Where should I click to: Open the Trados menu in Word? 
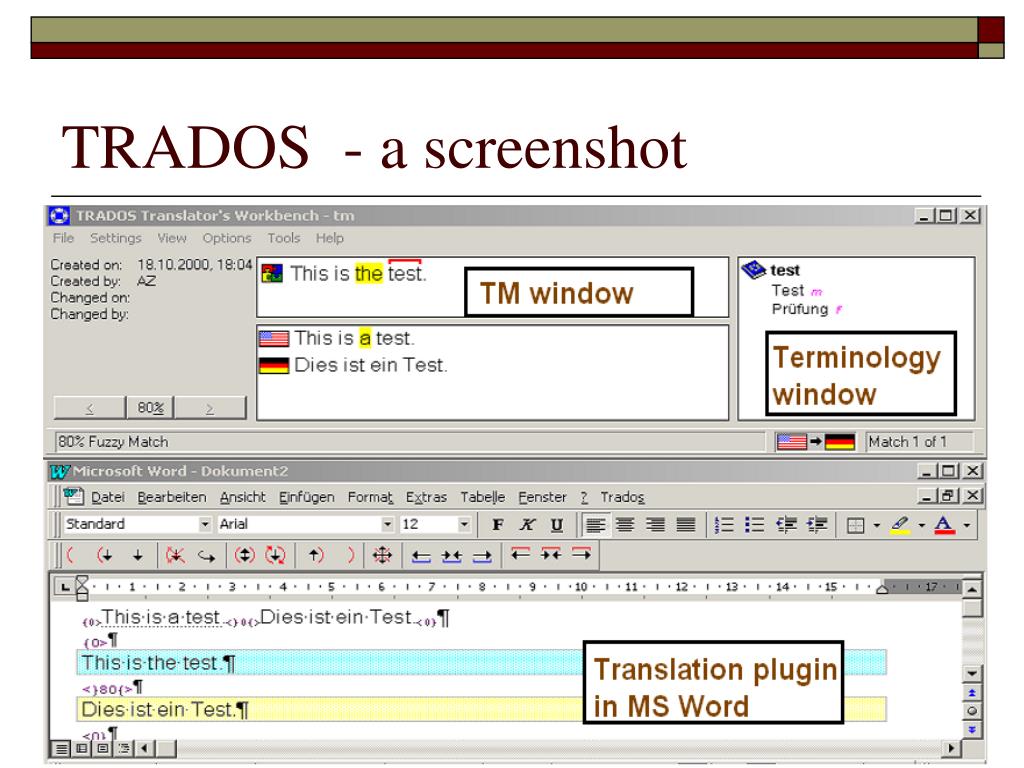[622, 498]
